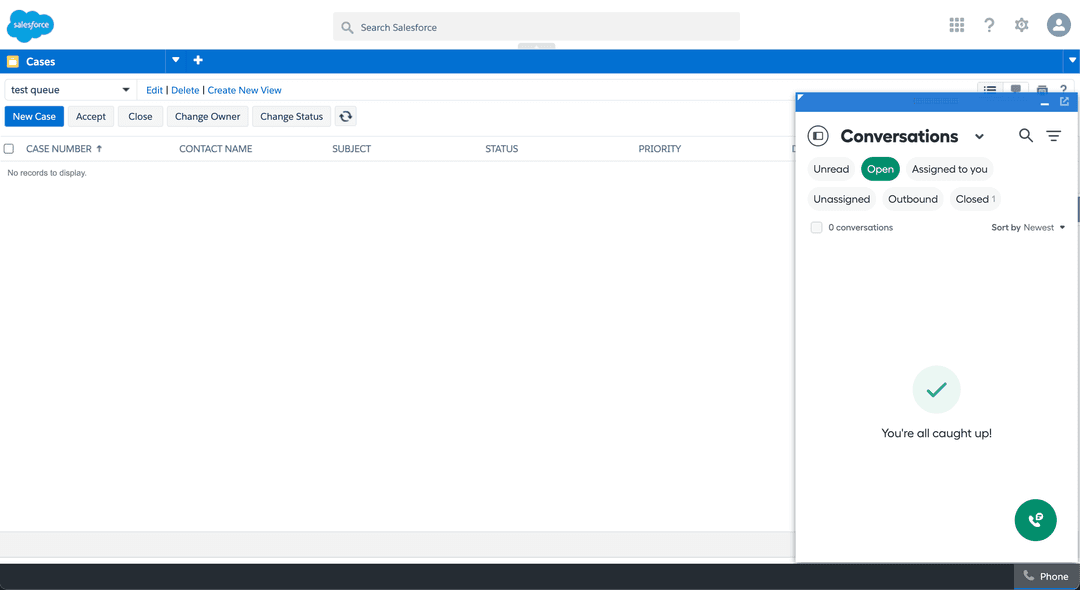The height and width of the screenshot is (590, 1080).
Task: Open the user profile avatar
Action: tap(1058, 25)
